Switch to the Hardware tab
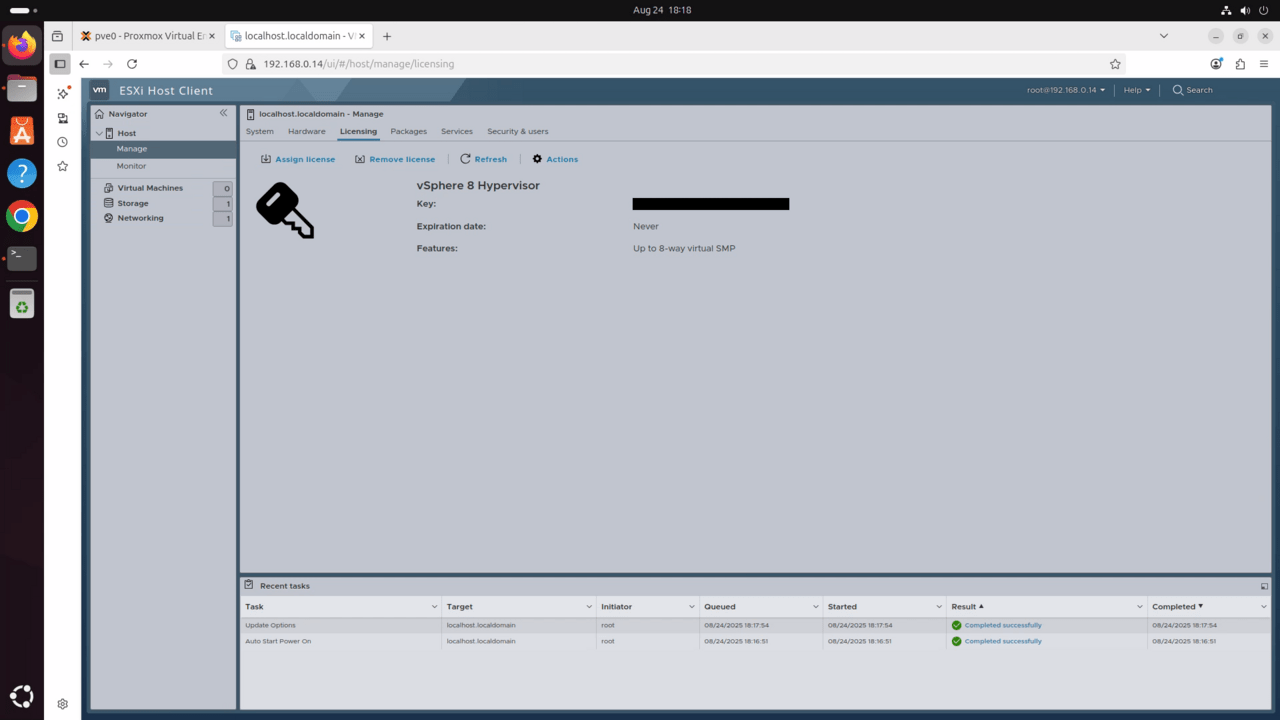This screenshot has height=720, width=1280. click(x=307, y=131)
